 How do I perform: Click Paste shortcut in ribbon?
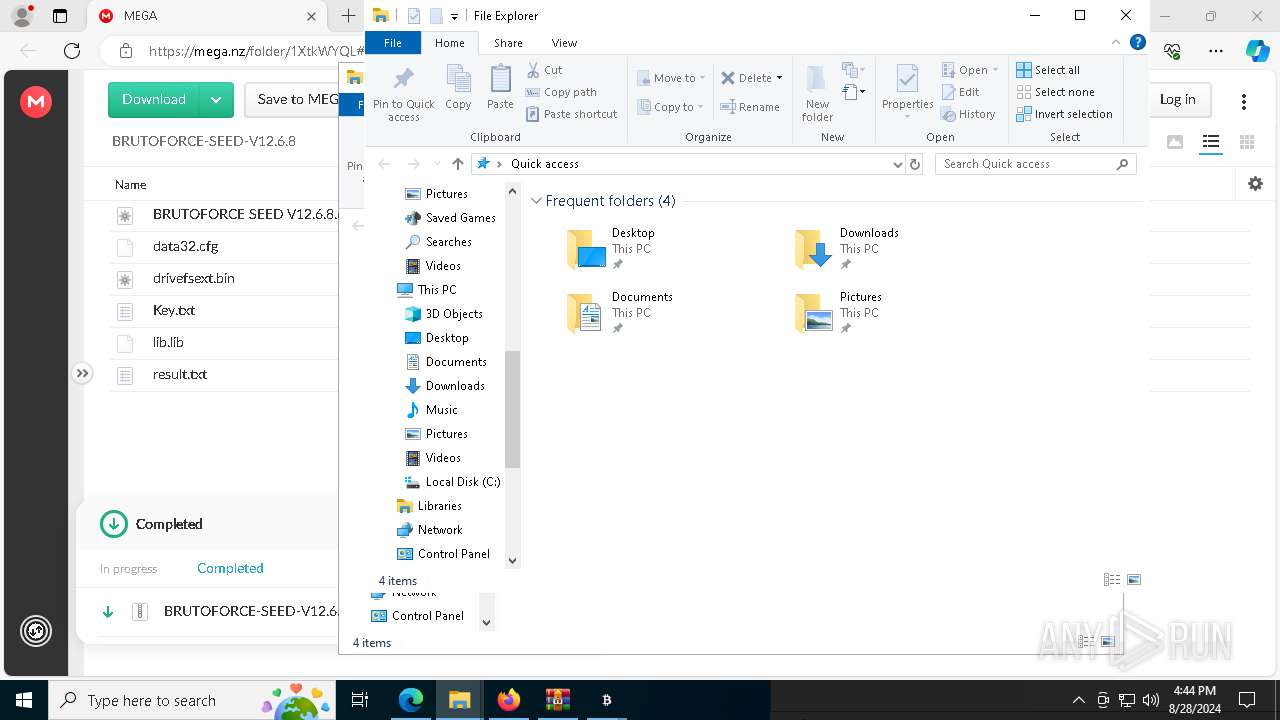(x=572, y=114)
